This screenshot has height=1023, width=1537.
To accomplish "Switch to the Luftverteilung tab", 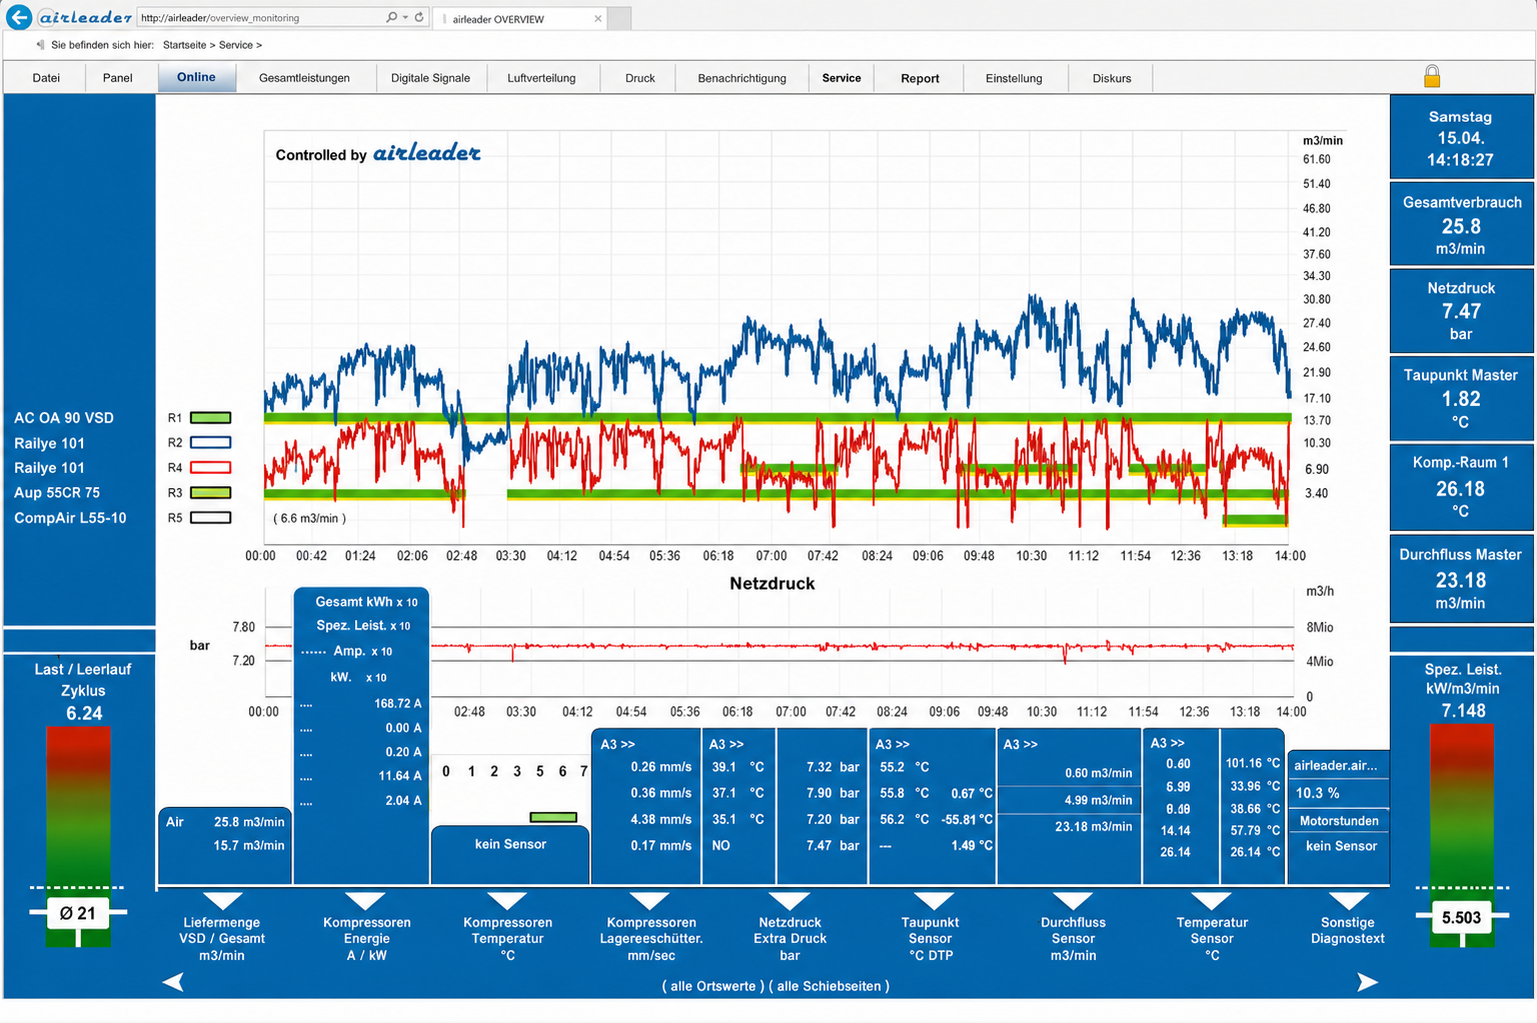I will (x=542, y=78).
